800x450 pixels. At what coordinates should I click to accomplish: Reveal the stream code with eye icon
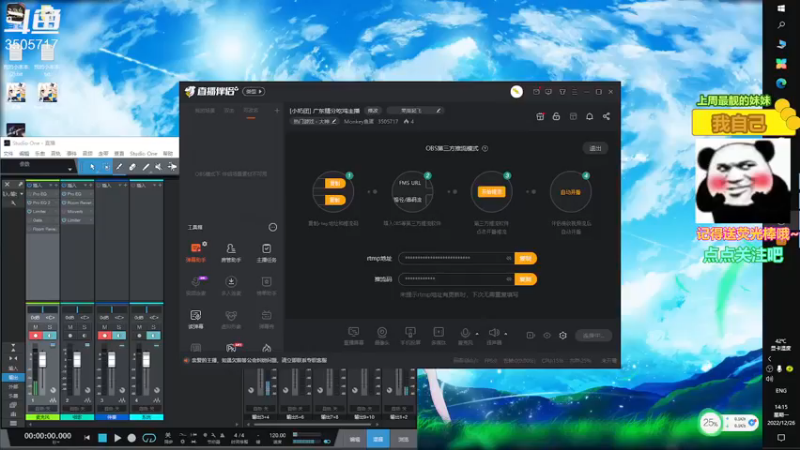pyautogui.click(x=509, y=279)
